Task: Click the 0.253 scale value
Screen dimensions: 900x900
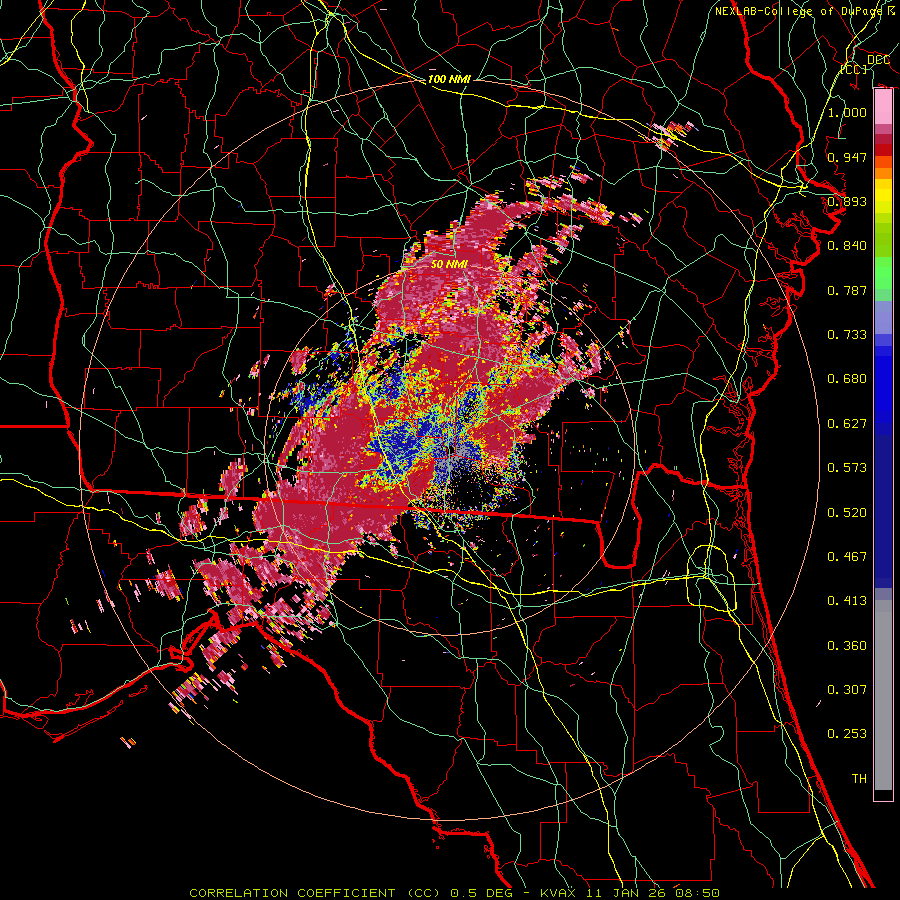Action: (x=847, y=734)
